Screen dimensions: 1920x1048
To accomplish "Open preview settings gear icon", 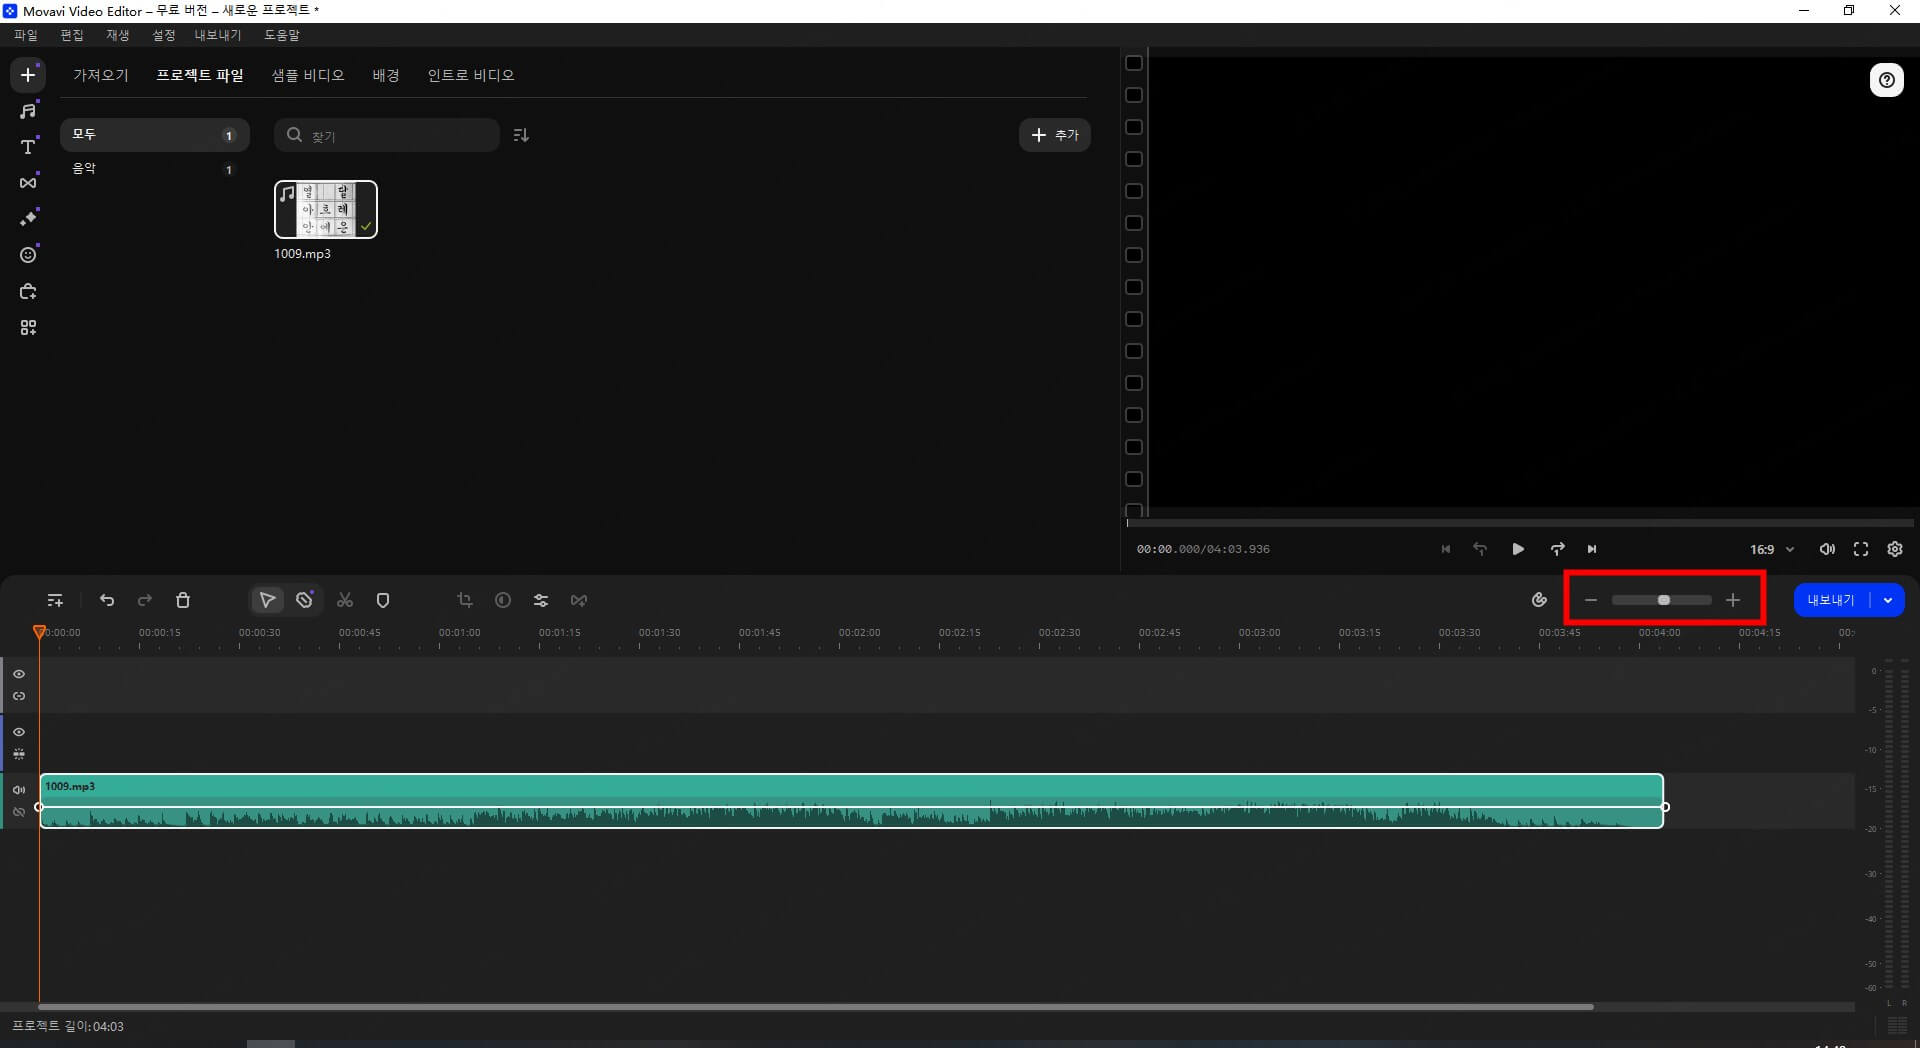I will pos(1895,549).
